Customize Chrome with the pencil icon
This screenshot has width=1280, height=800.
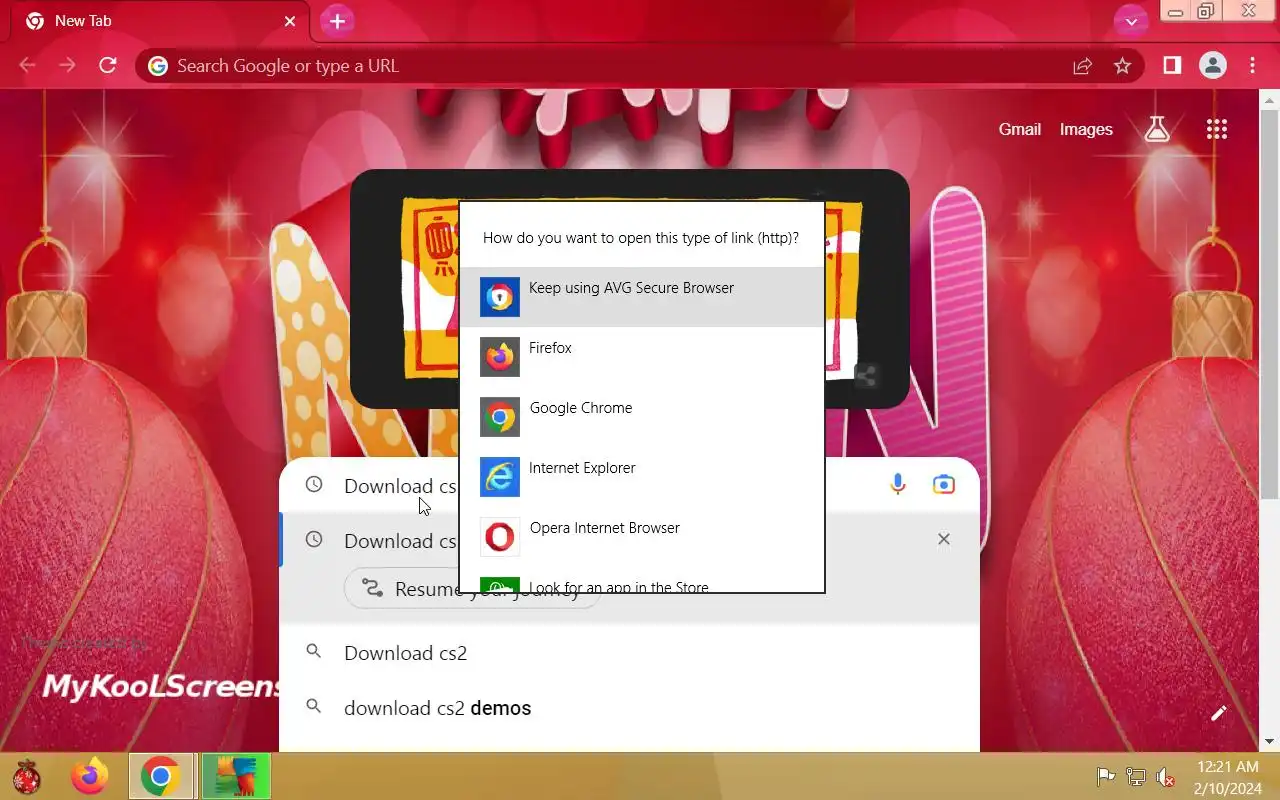point(1218,713)
